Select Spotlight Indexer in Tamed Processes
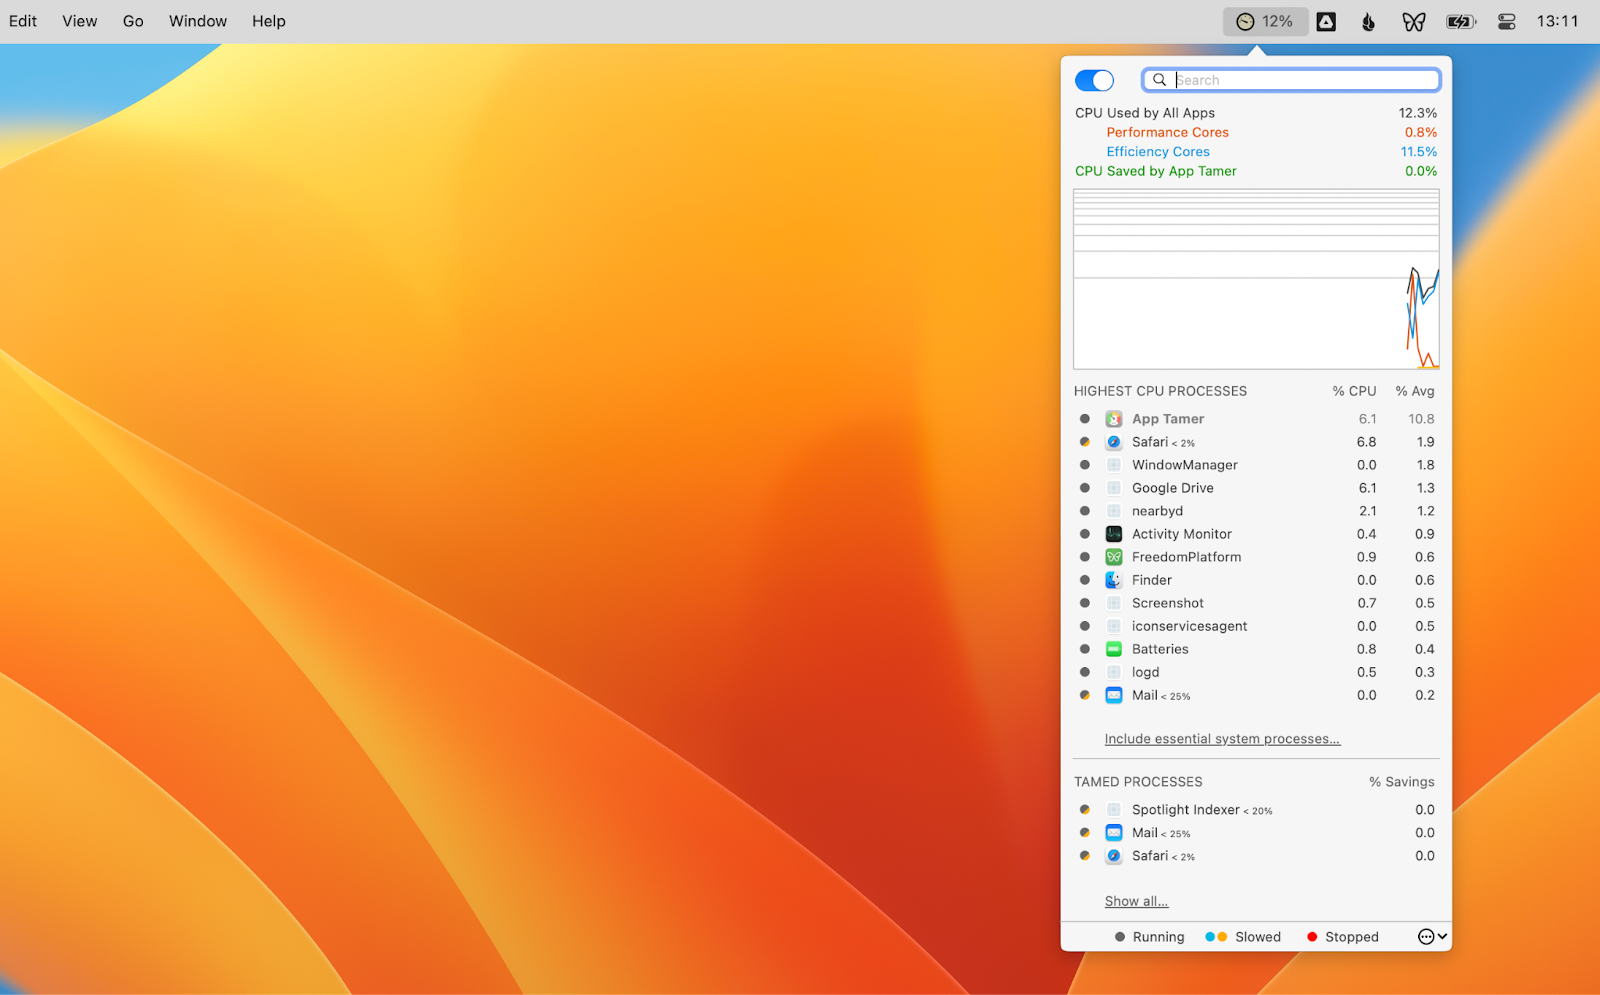 pyautogui.click(x=1256, y=810)
